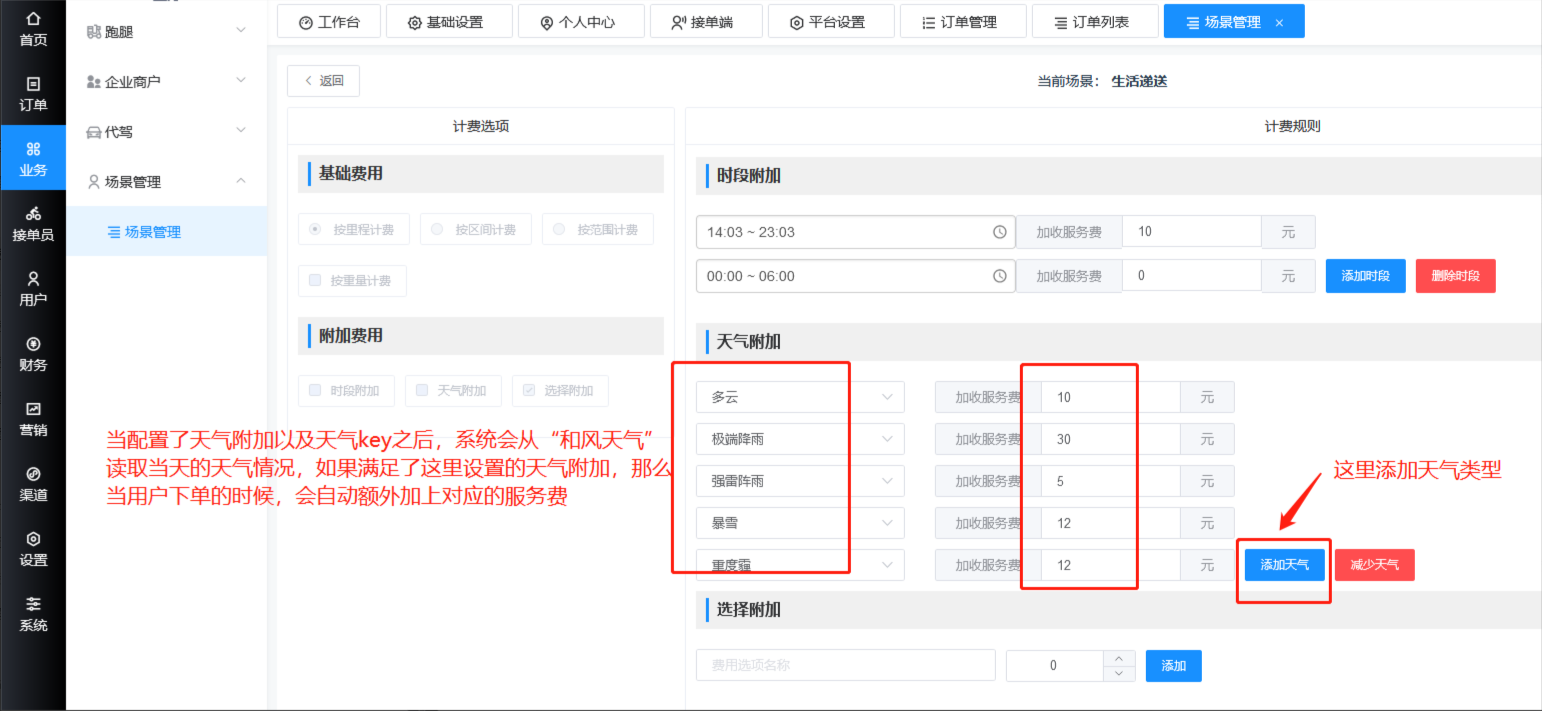Switch to the 订单管理 tab
The width and height of the screenshot is (1542, 711).
[x=962, y=22]
